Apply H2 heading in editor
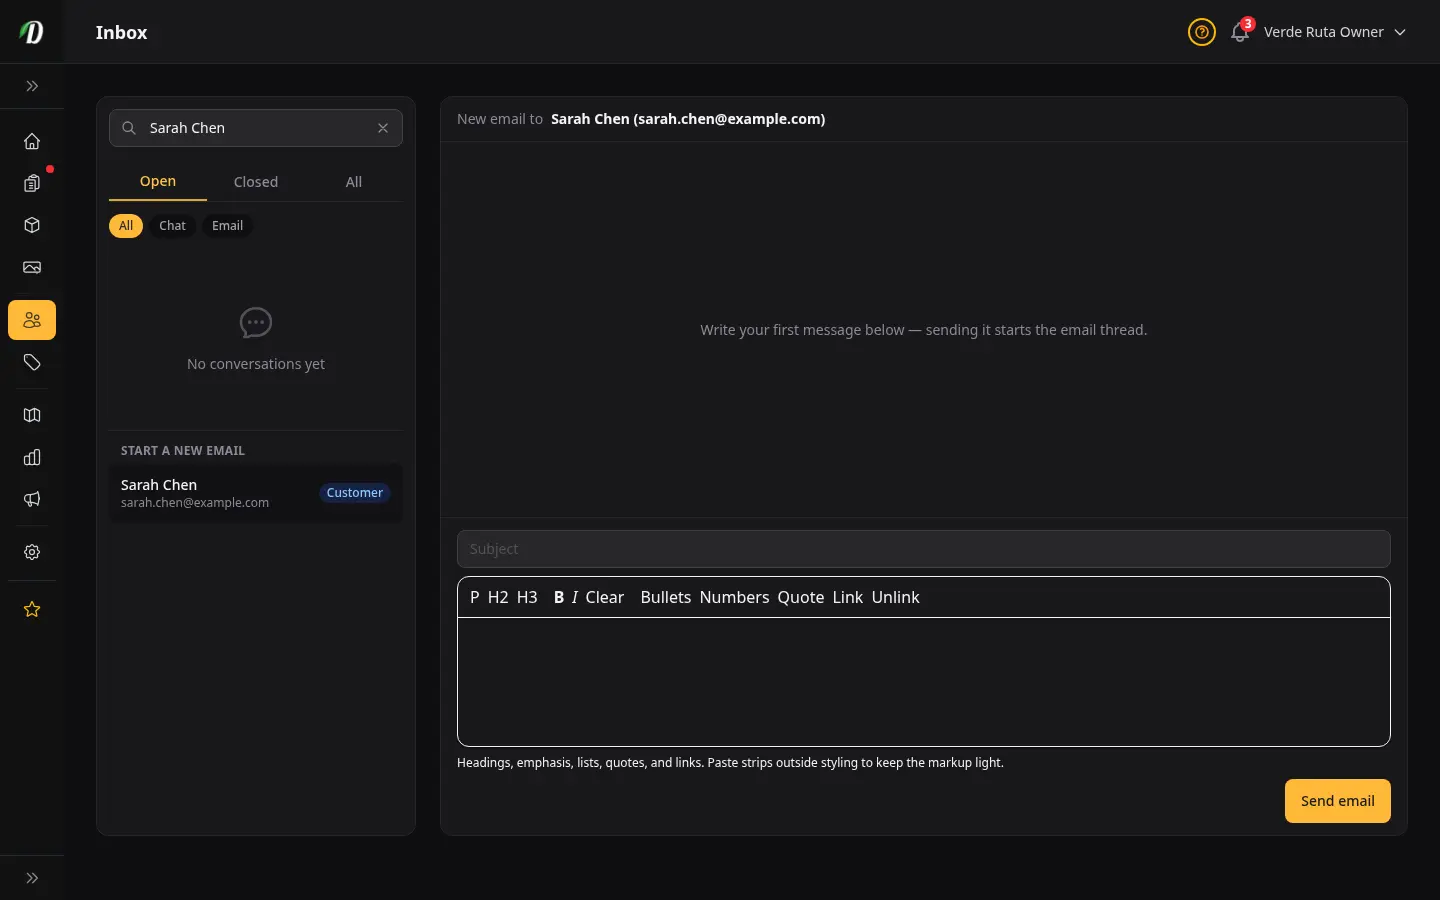The height and width of the screenshot is (900, 1440). point(498,597)
